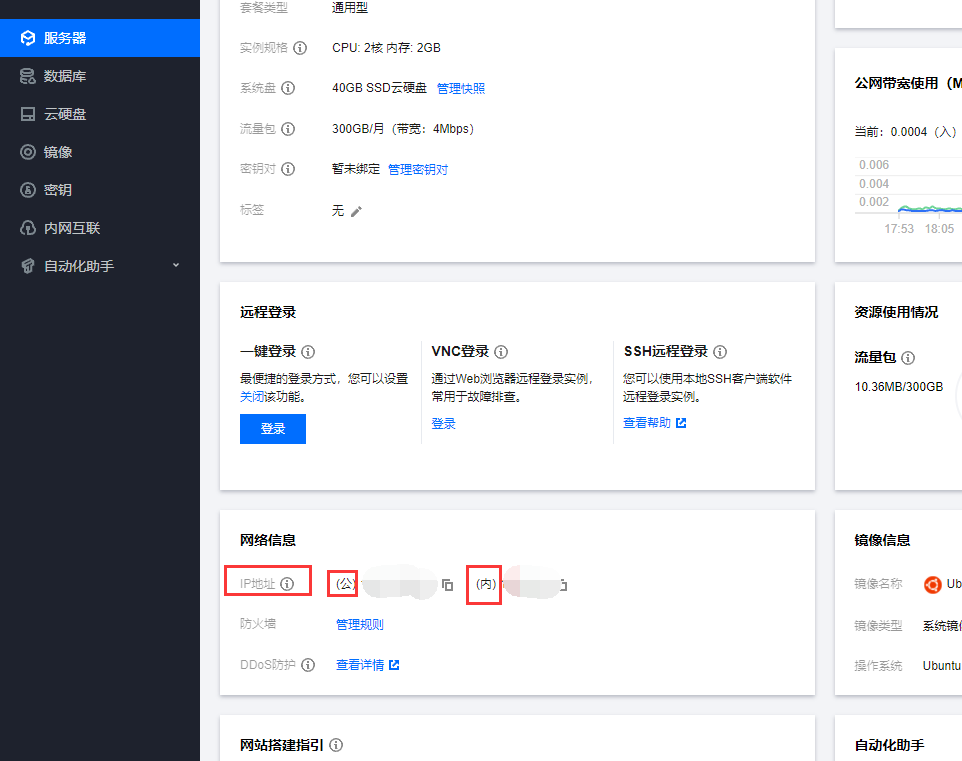Click the 数据库 database icon in sidebar

pyautogui.click(x=28, y=76)
